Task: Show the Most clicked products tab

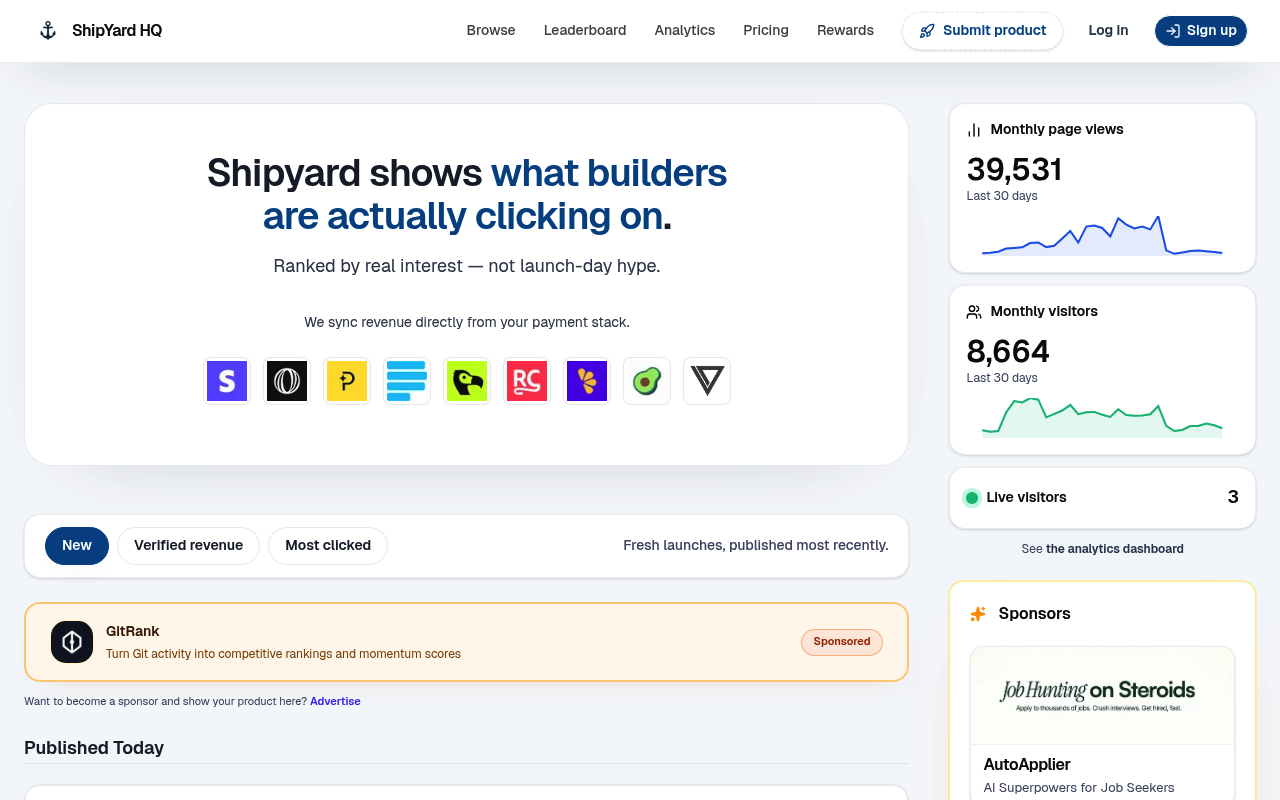Action: pos(328,546)
